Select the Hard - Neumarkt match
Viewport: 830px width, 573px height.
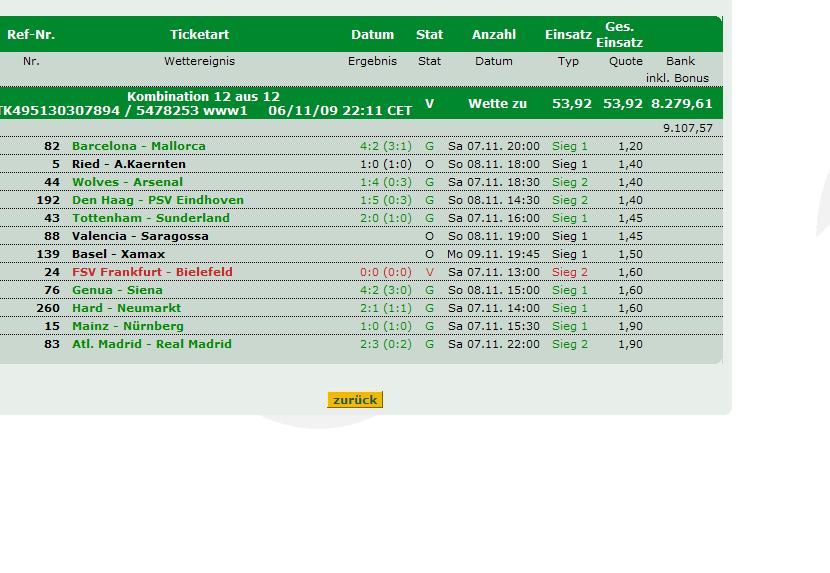point(126,308)
